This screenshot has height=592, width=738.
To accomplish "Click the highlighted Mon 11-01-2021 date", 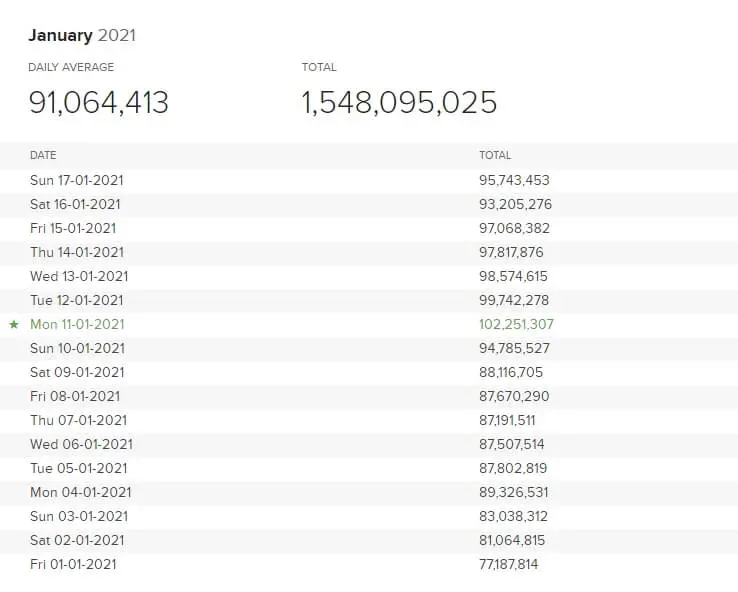I will point(77,324).
